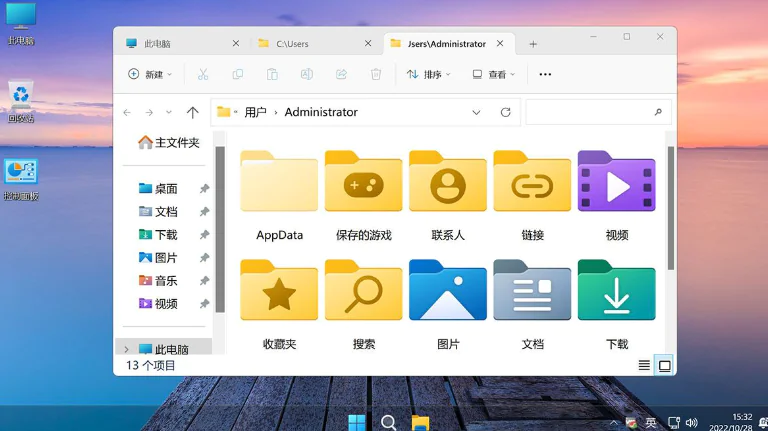Click 用户 in the address breadcrumb
This screenshot has width=768, height=431.
[255, 112]
